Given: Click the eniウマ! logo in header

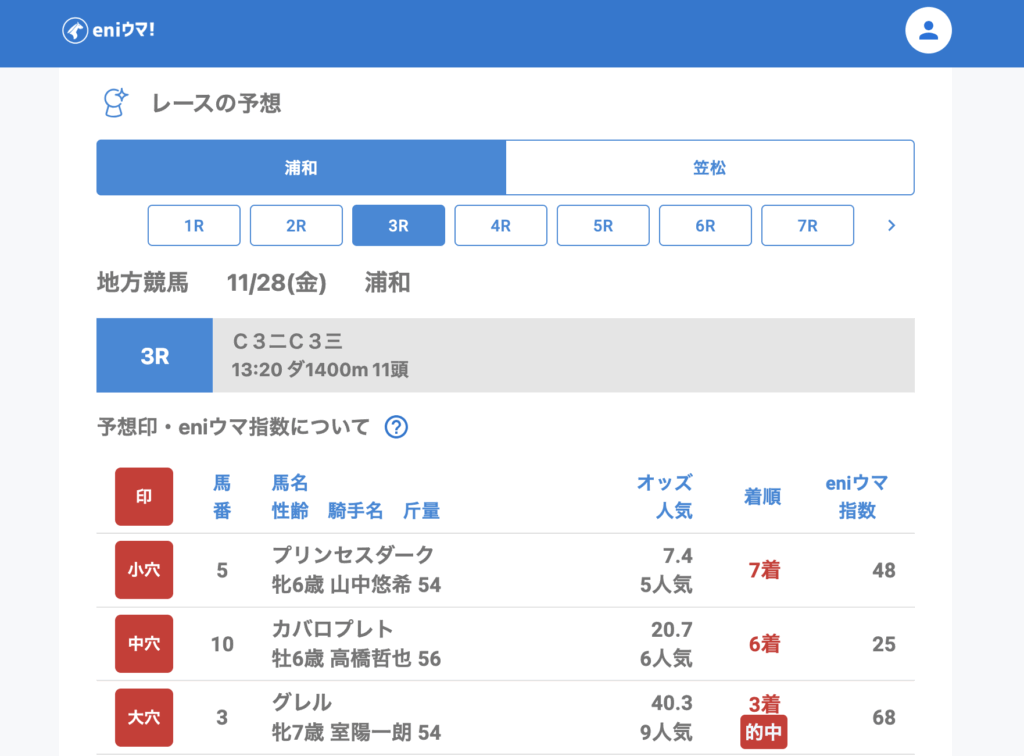Looking at the screenshot, I should [108, 31].
